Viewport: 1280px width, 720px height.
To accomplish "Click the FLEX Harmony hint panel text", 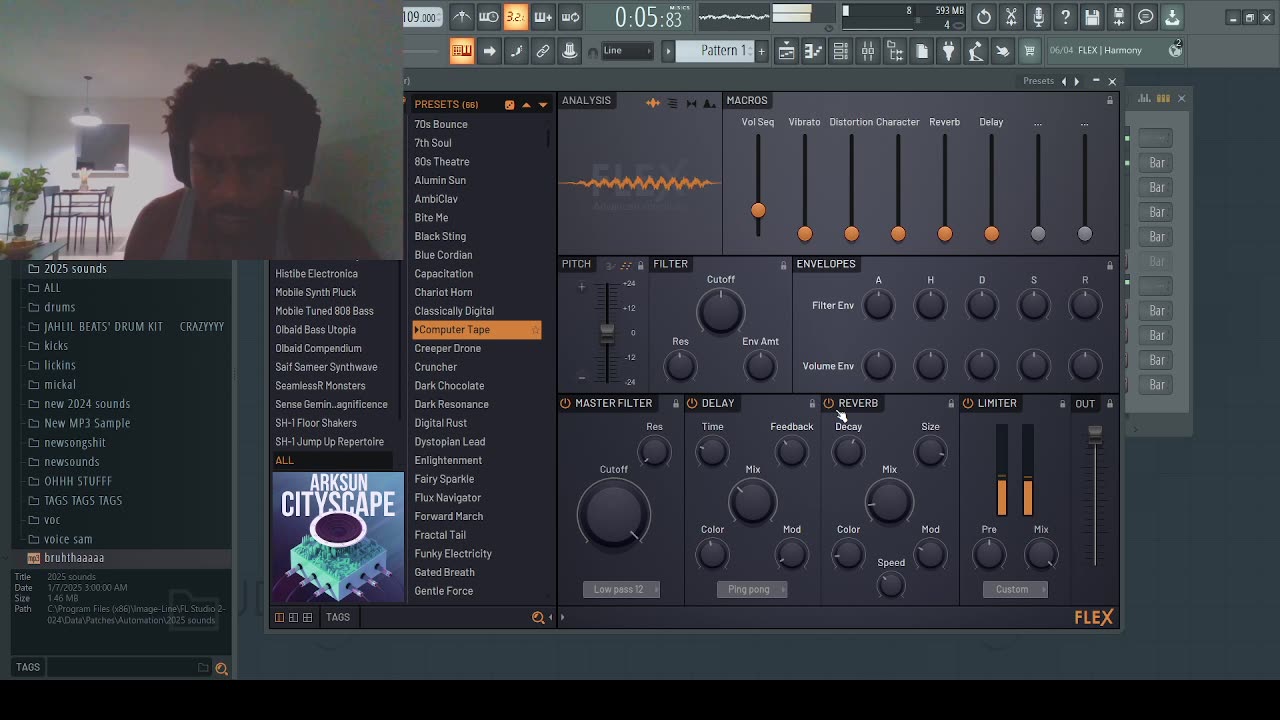I will click(1109, 50).
